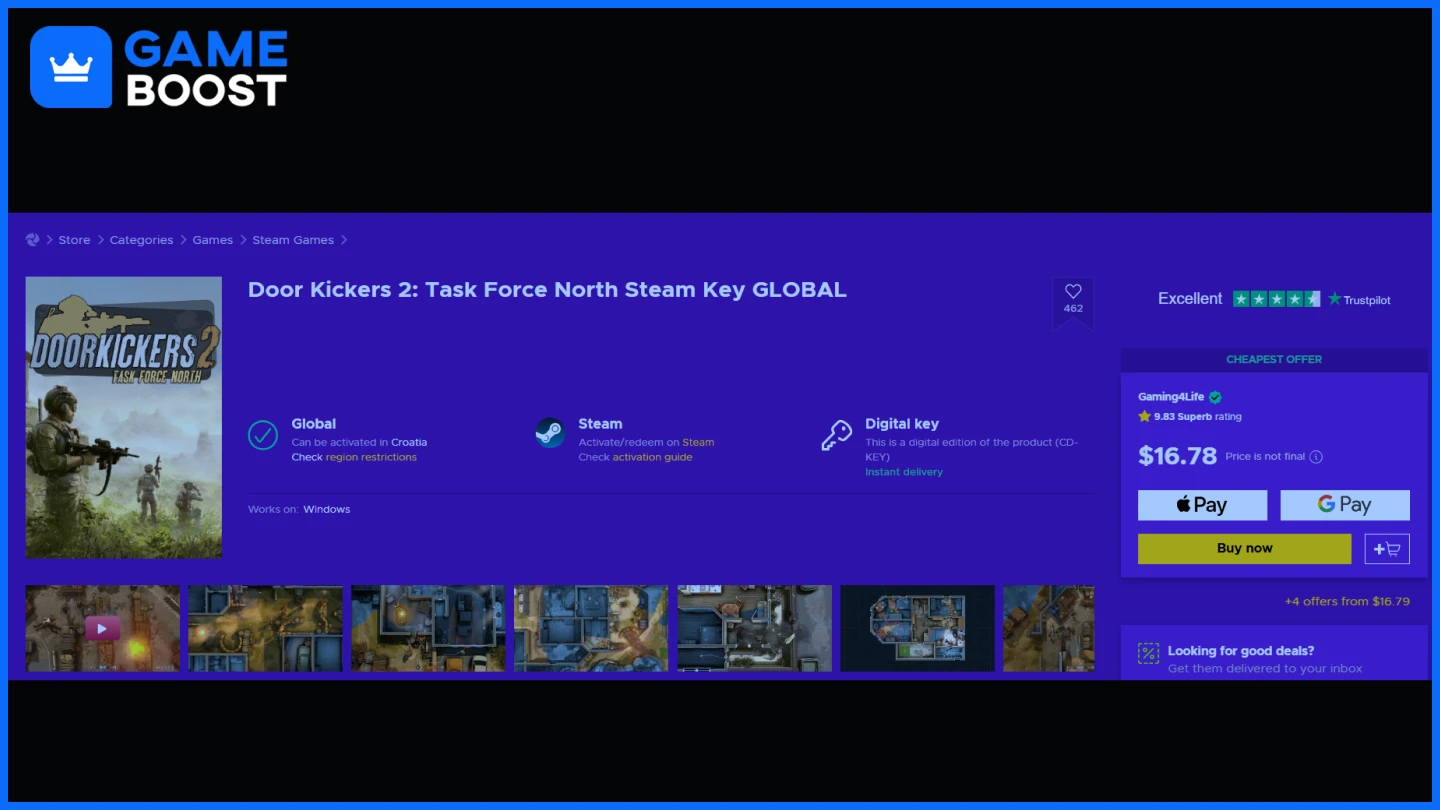1440x810 pixels.
Task: Click the digital key icon
Action: (836, 435)
